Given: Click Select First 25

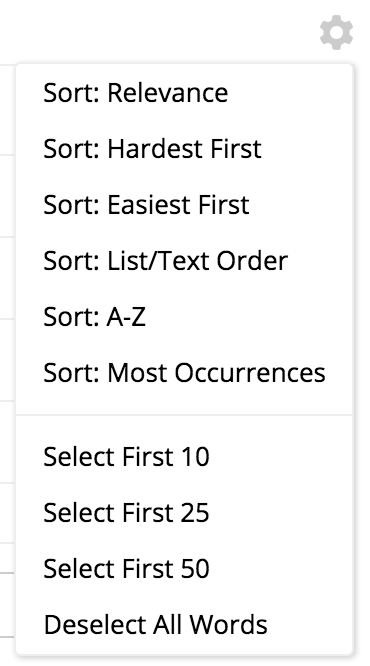Looking at the screenshot, I should pyautogui.click(x=184, y=513).
